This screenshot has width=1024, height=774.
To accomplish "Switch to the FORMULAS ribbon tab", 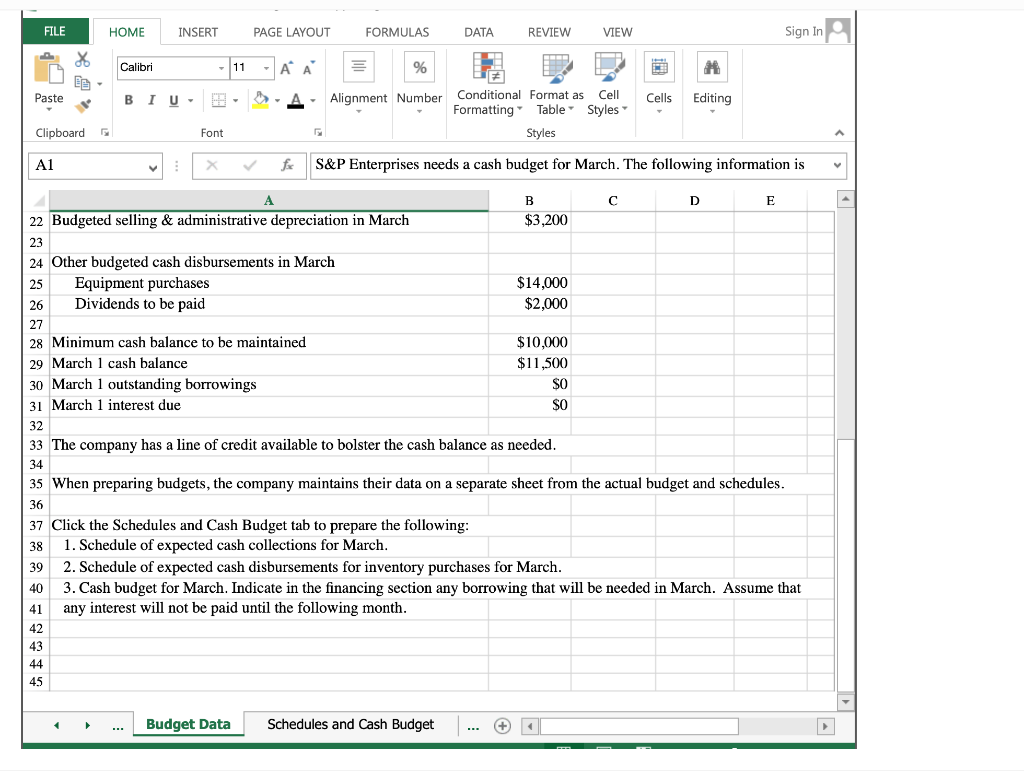I will (x=397, y=32).
